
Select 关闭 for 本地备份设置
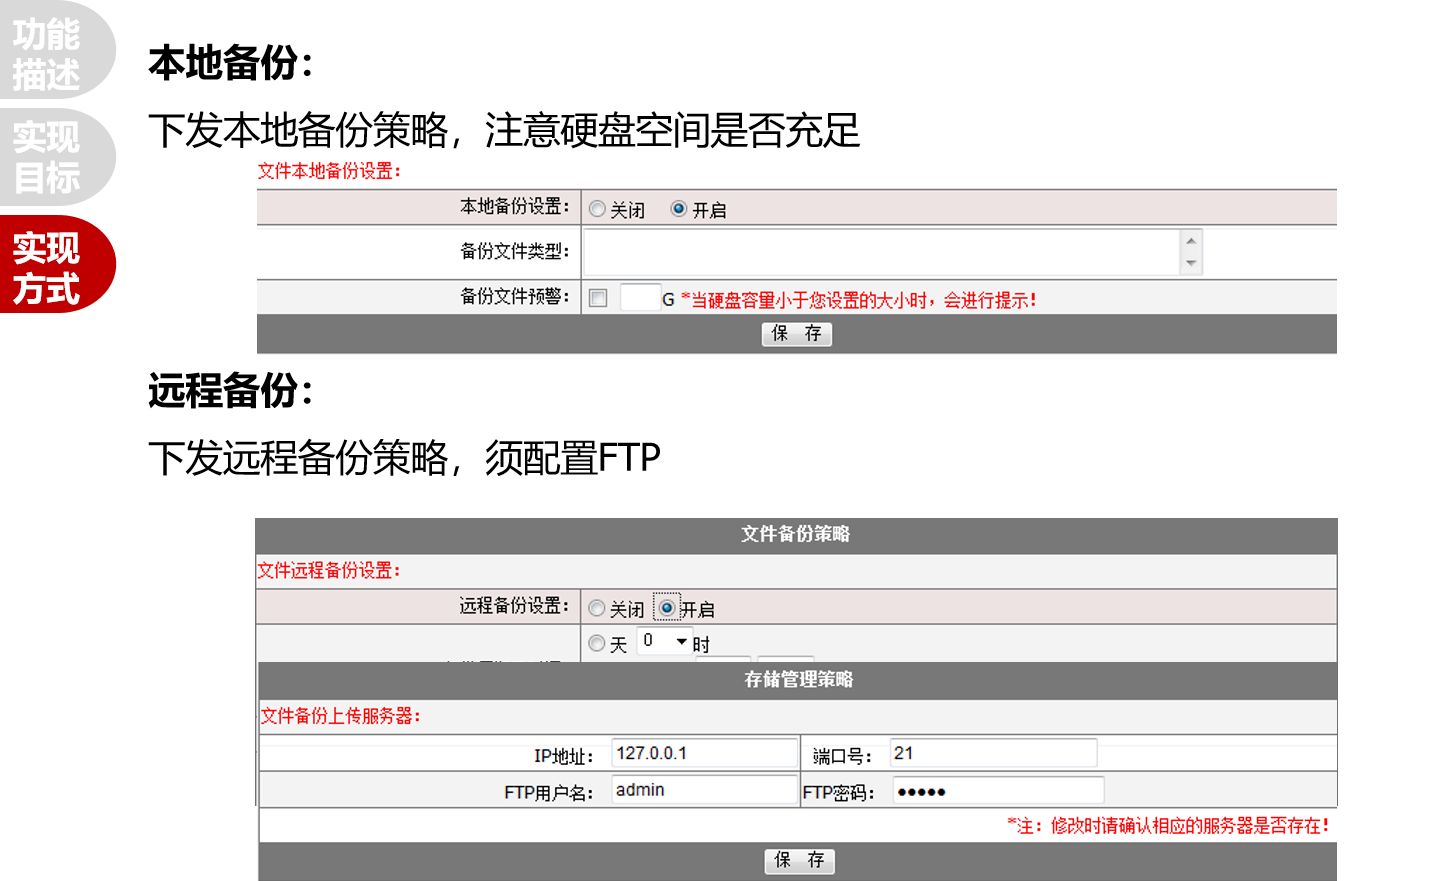tap(597, 209)
